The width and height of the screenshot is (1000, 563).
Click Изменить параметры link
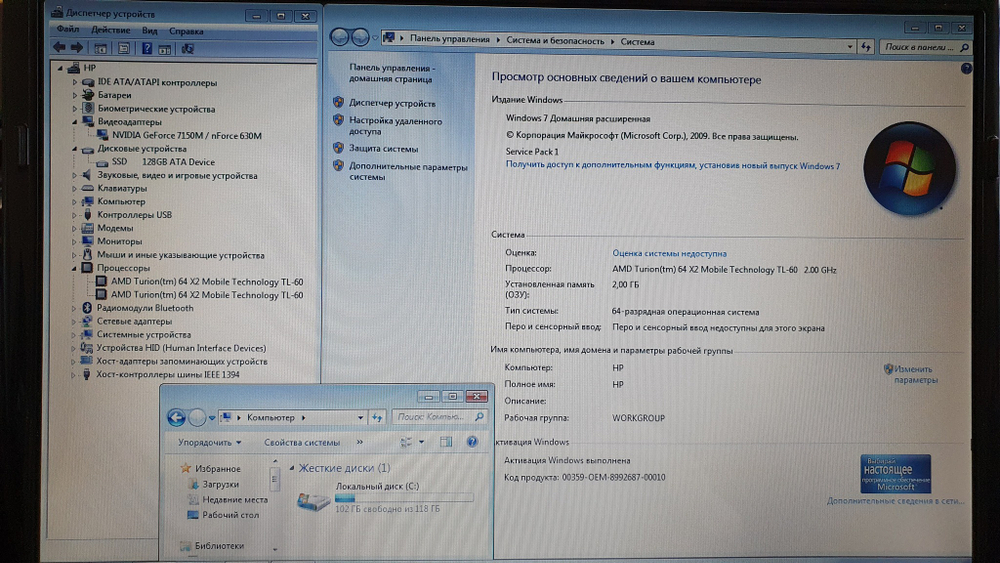pyautogui.click(x=915, y=374)
